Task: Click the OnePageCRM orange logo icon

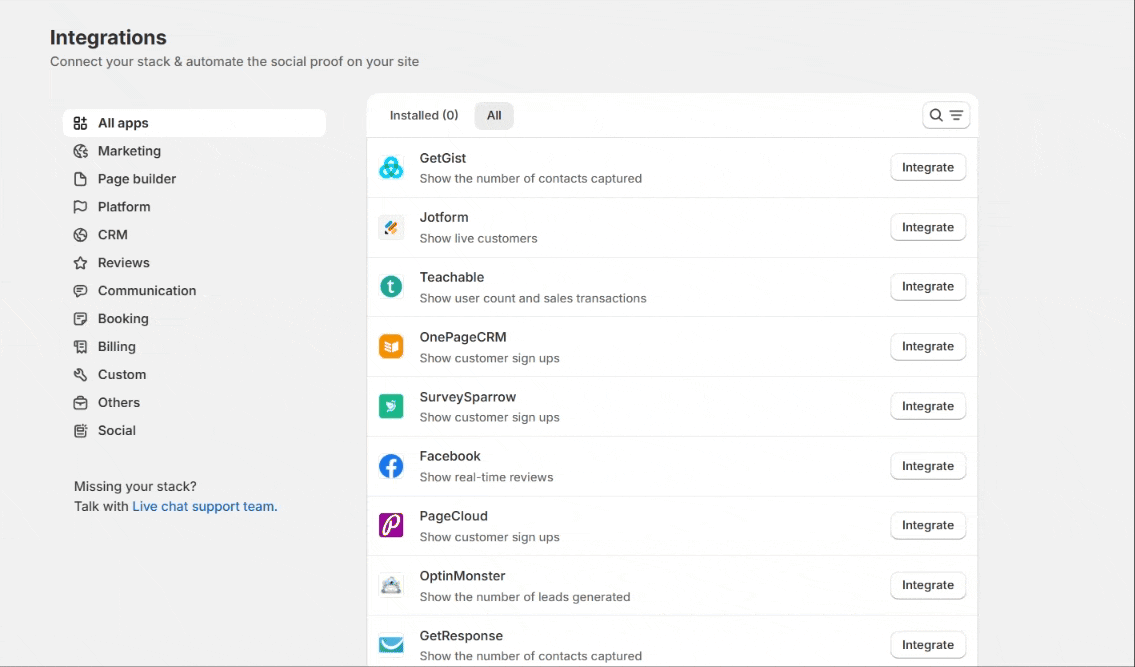Action: (391, 347)
